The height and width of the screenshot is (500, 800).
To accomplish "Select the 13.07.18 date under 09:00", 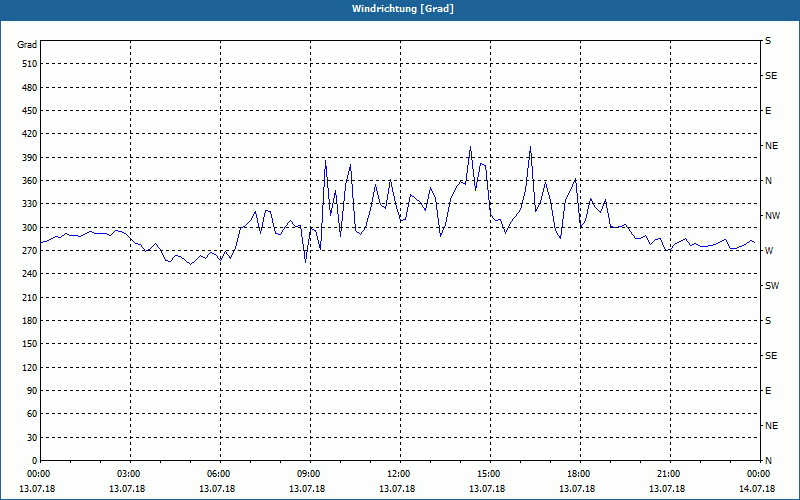I will click(307, 489).
